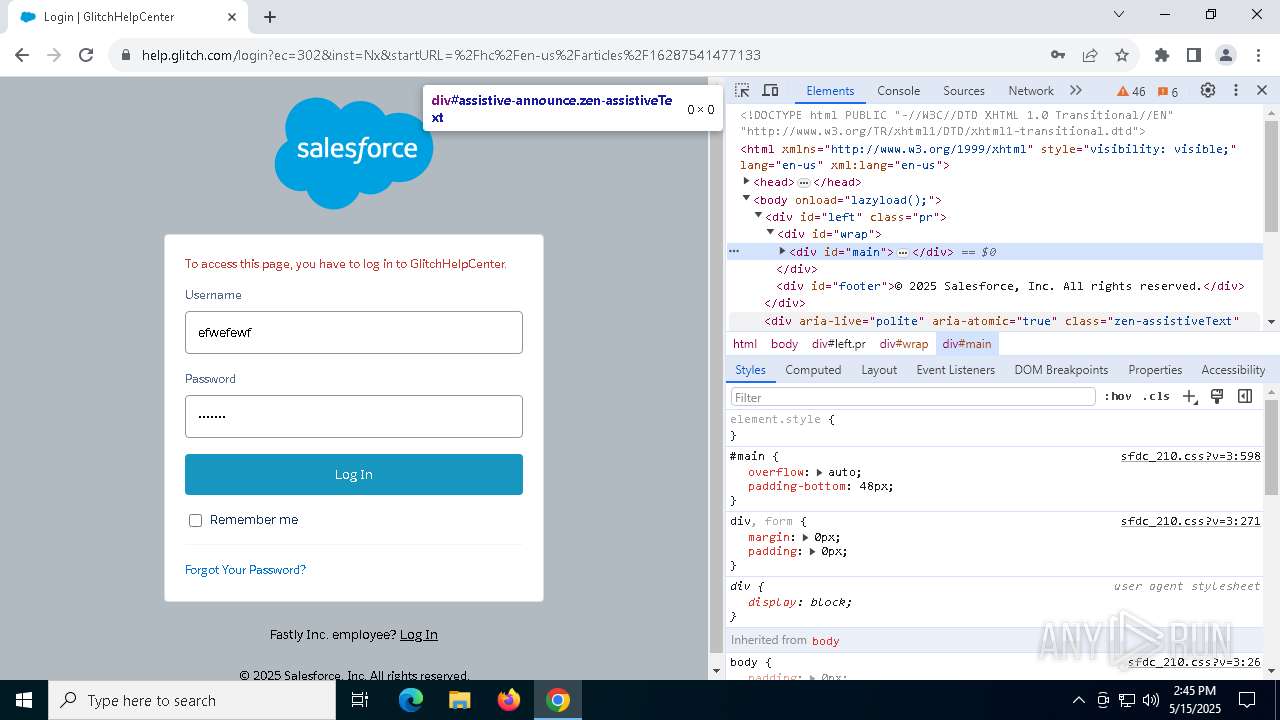Click the Fastly employee Log In link
Viewport: 1280px width, 720px height.
(x=418, y=634)
